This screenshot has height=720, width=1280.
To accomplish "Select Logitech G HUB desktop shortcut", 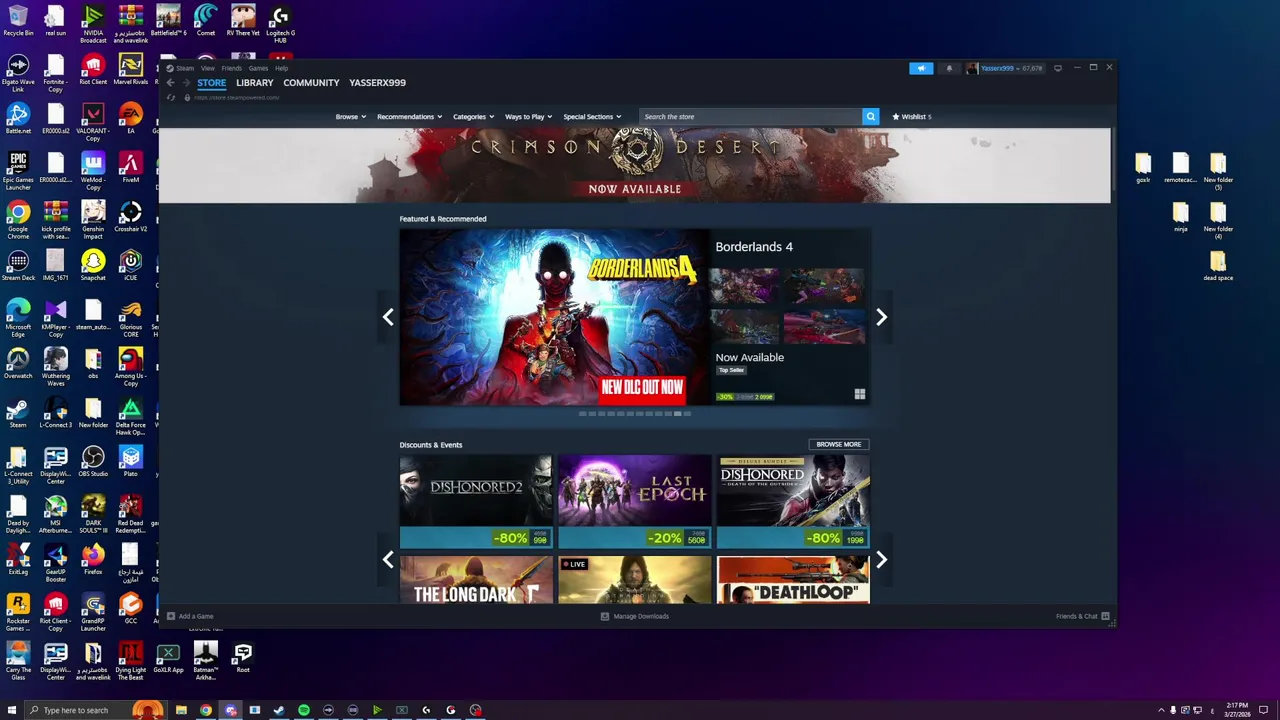I will pos(280,25).
